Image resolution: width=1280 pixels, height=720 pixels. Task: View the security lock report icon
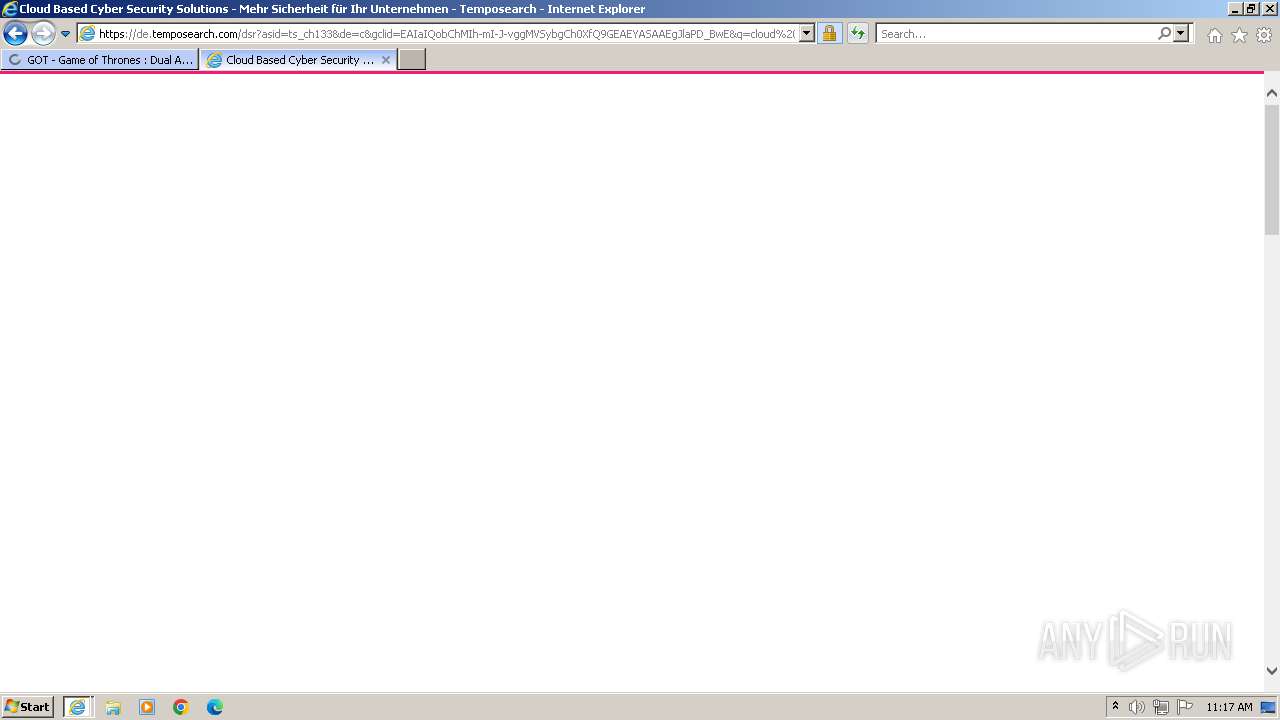[829, 34]
